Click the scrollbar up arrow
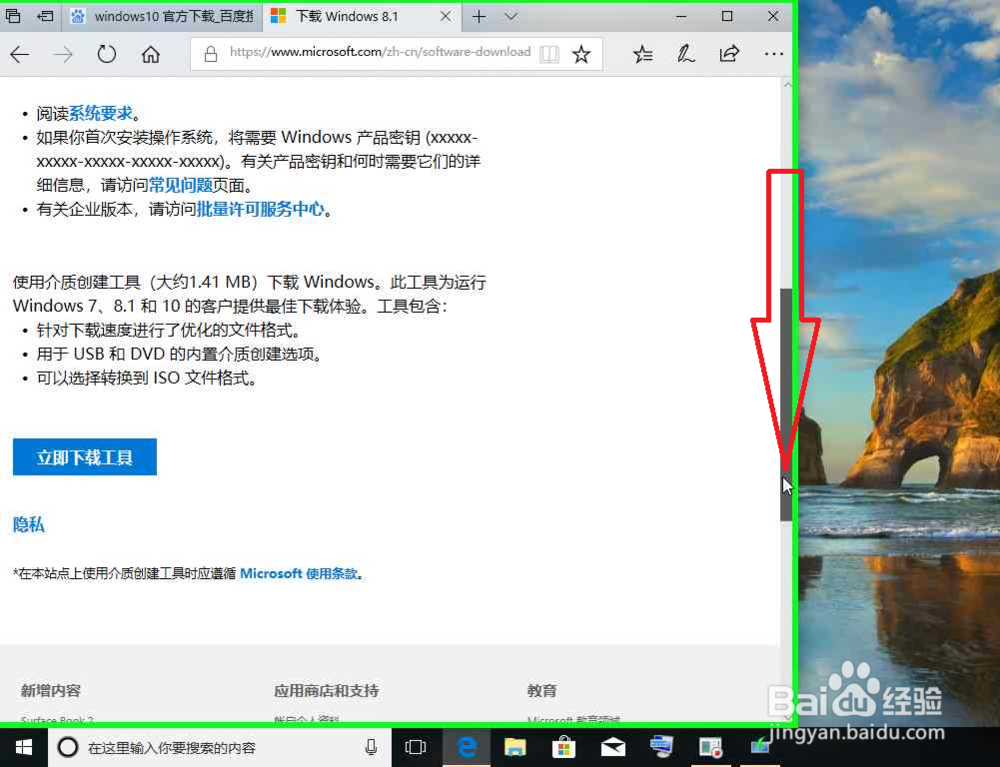 point(786,85)
